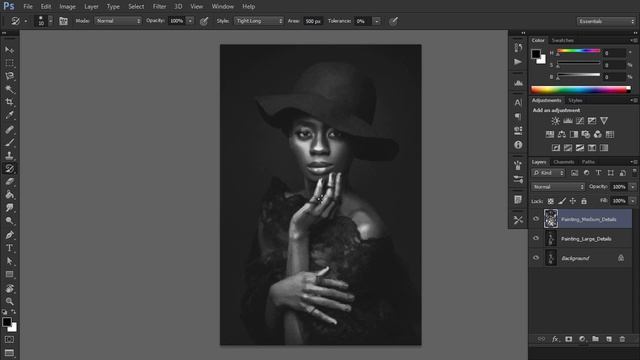
Task: Hide the Painting_Large_Details layer
Action: pyautogui.click(x=536, y=238)
